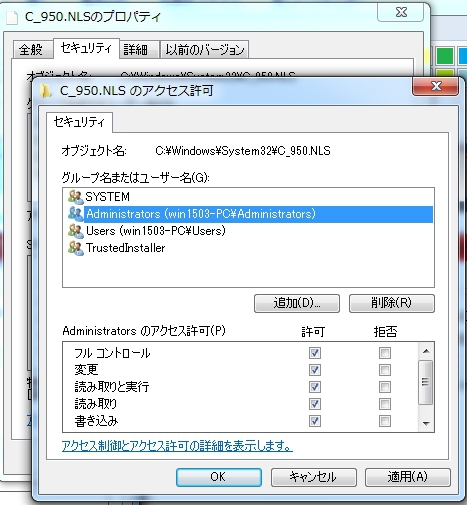This screenshot has width=467, height=505.
Task: Click the green color tile behind dialogs
Action: 445,56
